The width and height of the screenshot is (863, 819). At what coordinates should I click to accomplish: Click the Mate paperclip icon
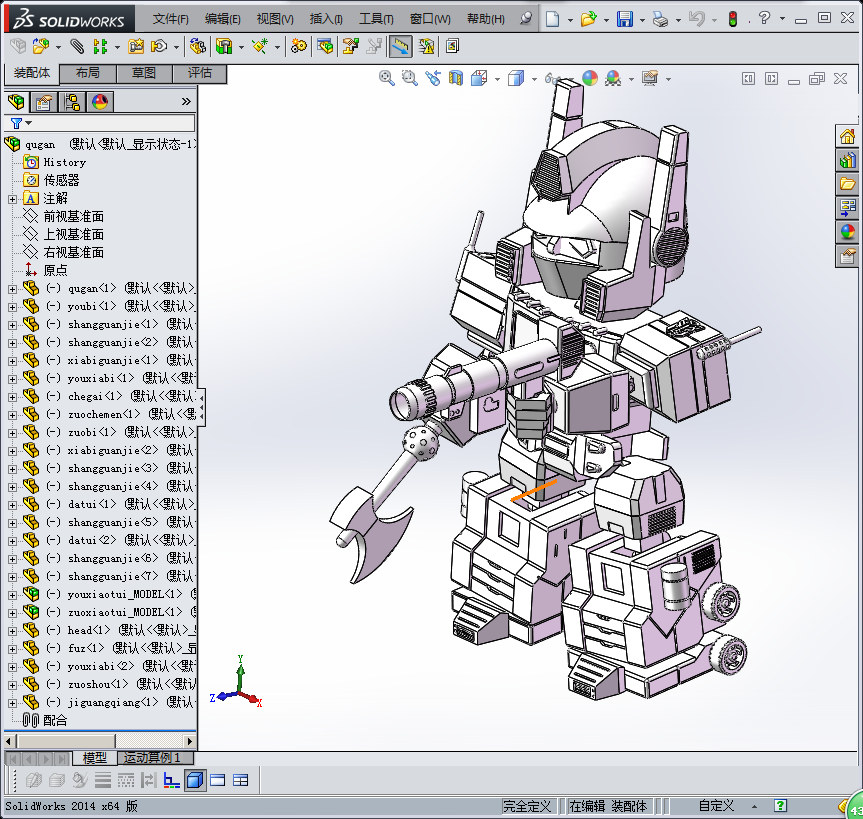coord(77,46)
